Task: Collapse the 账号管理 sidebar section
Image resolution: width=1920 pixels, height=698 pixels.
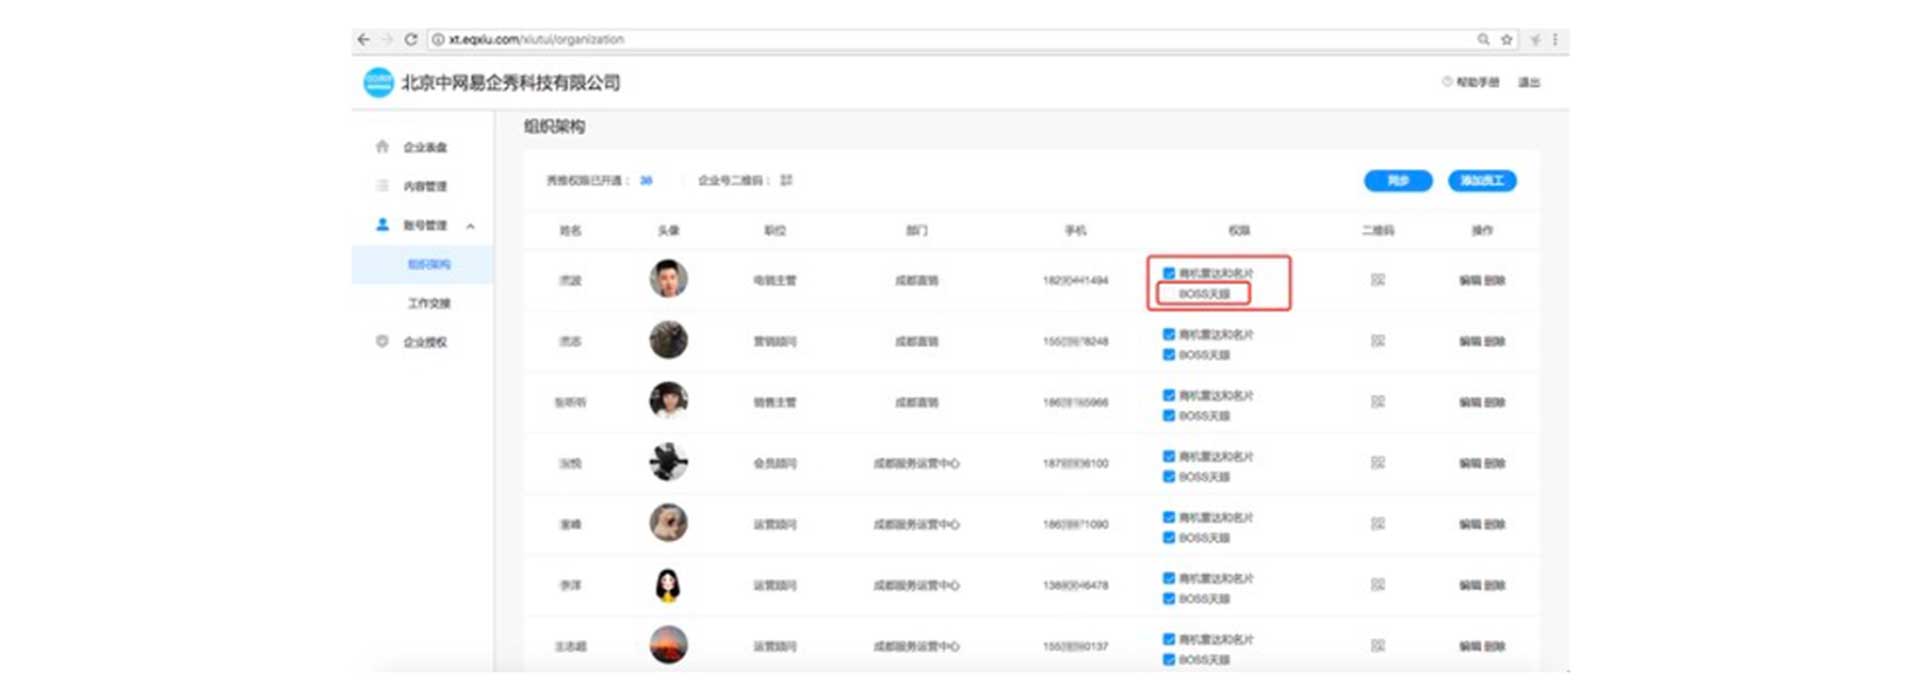Action: click(x=470, y=226)
